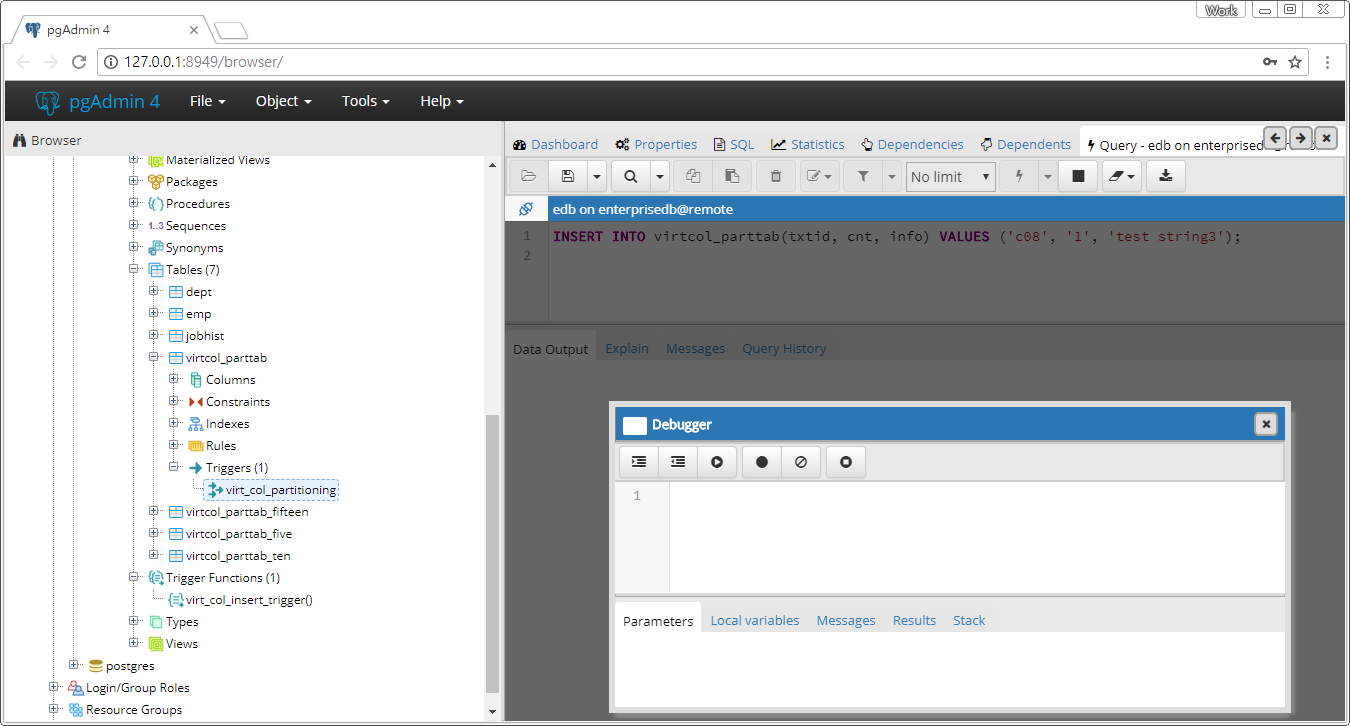Click the Filter funnel icon
Viewport: 1350px width, 726px height.
coord(863,177)
